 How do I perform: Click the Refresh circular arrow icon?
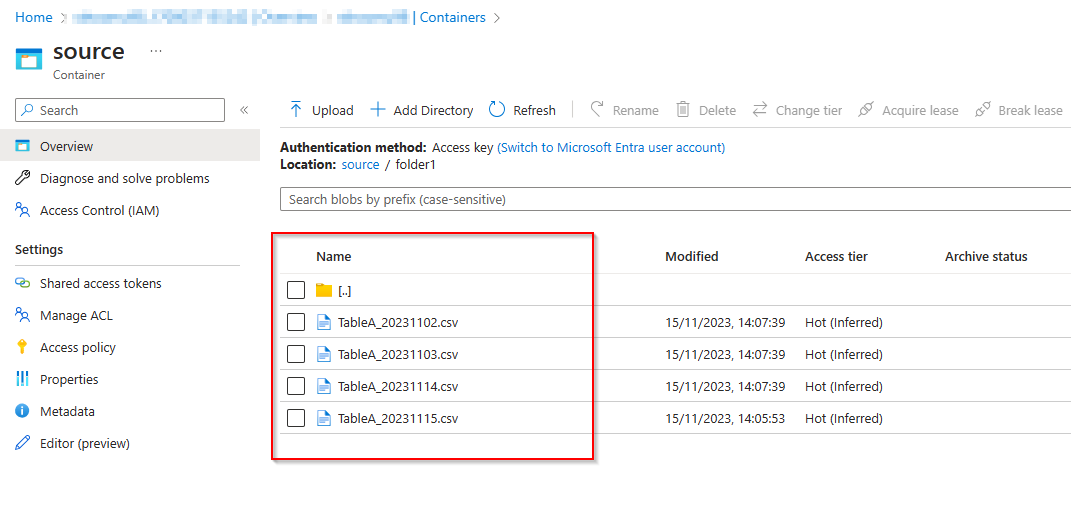497,110
